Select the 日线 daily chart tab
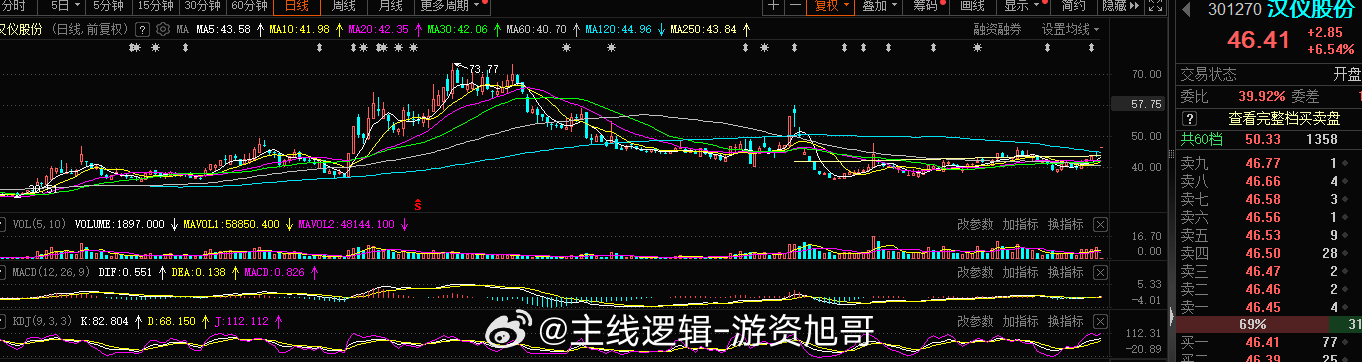 (297, 6)
